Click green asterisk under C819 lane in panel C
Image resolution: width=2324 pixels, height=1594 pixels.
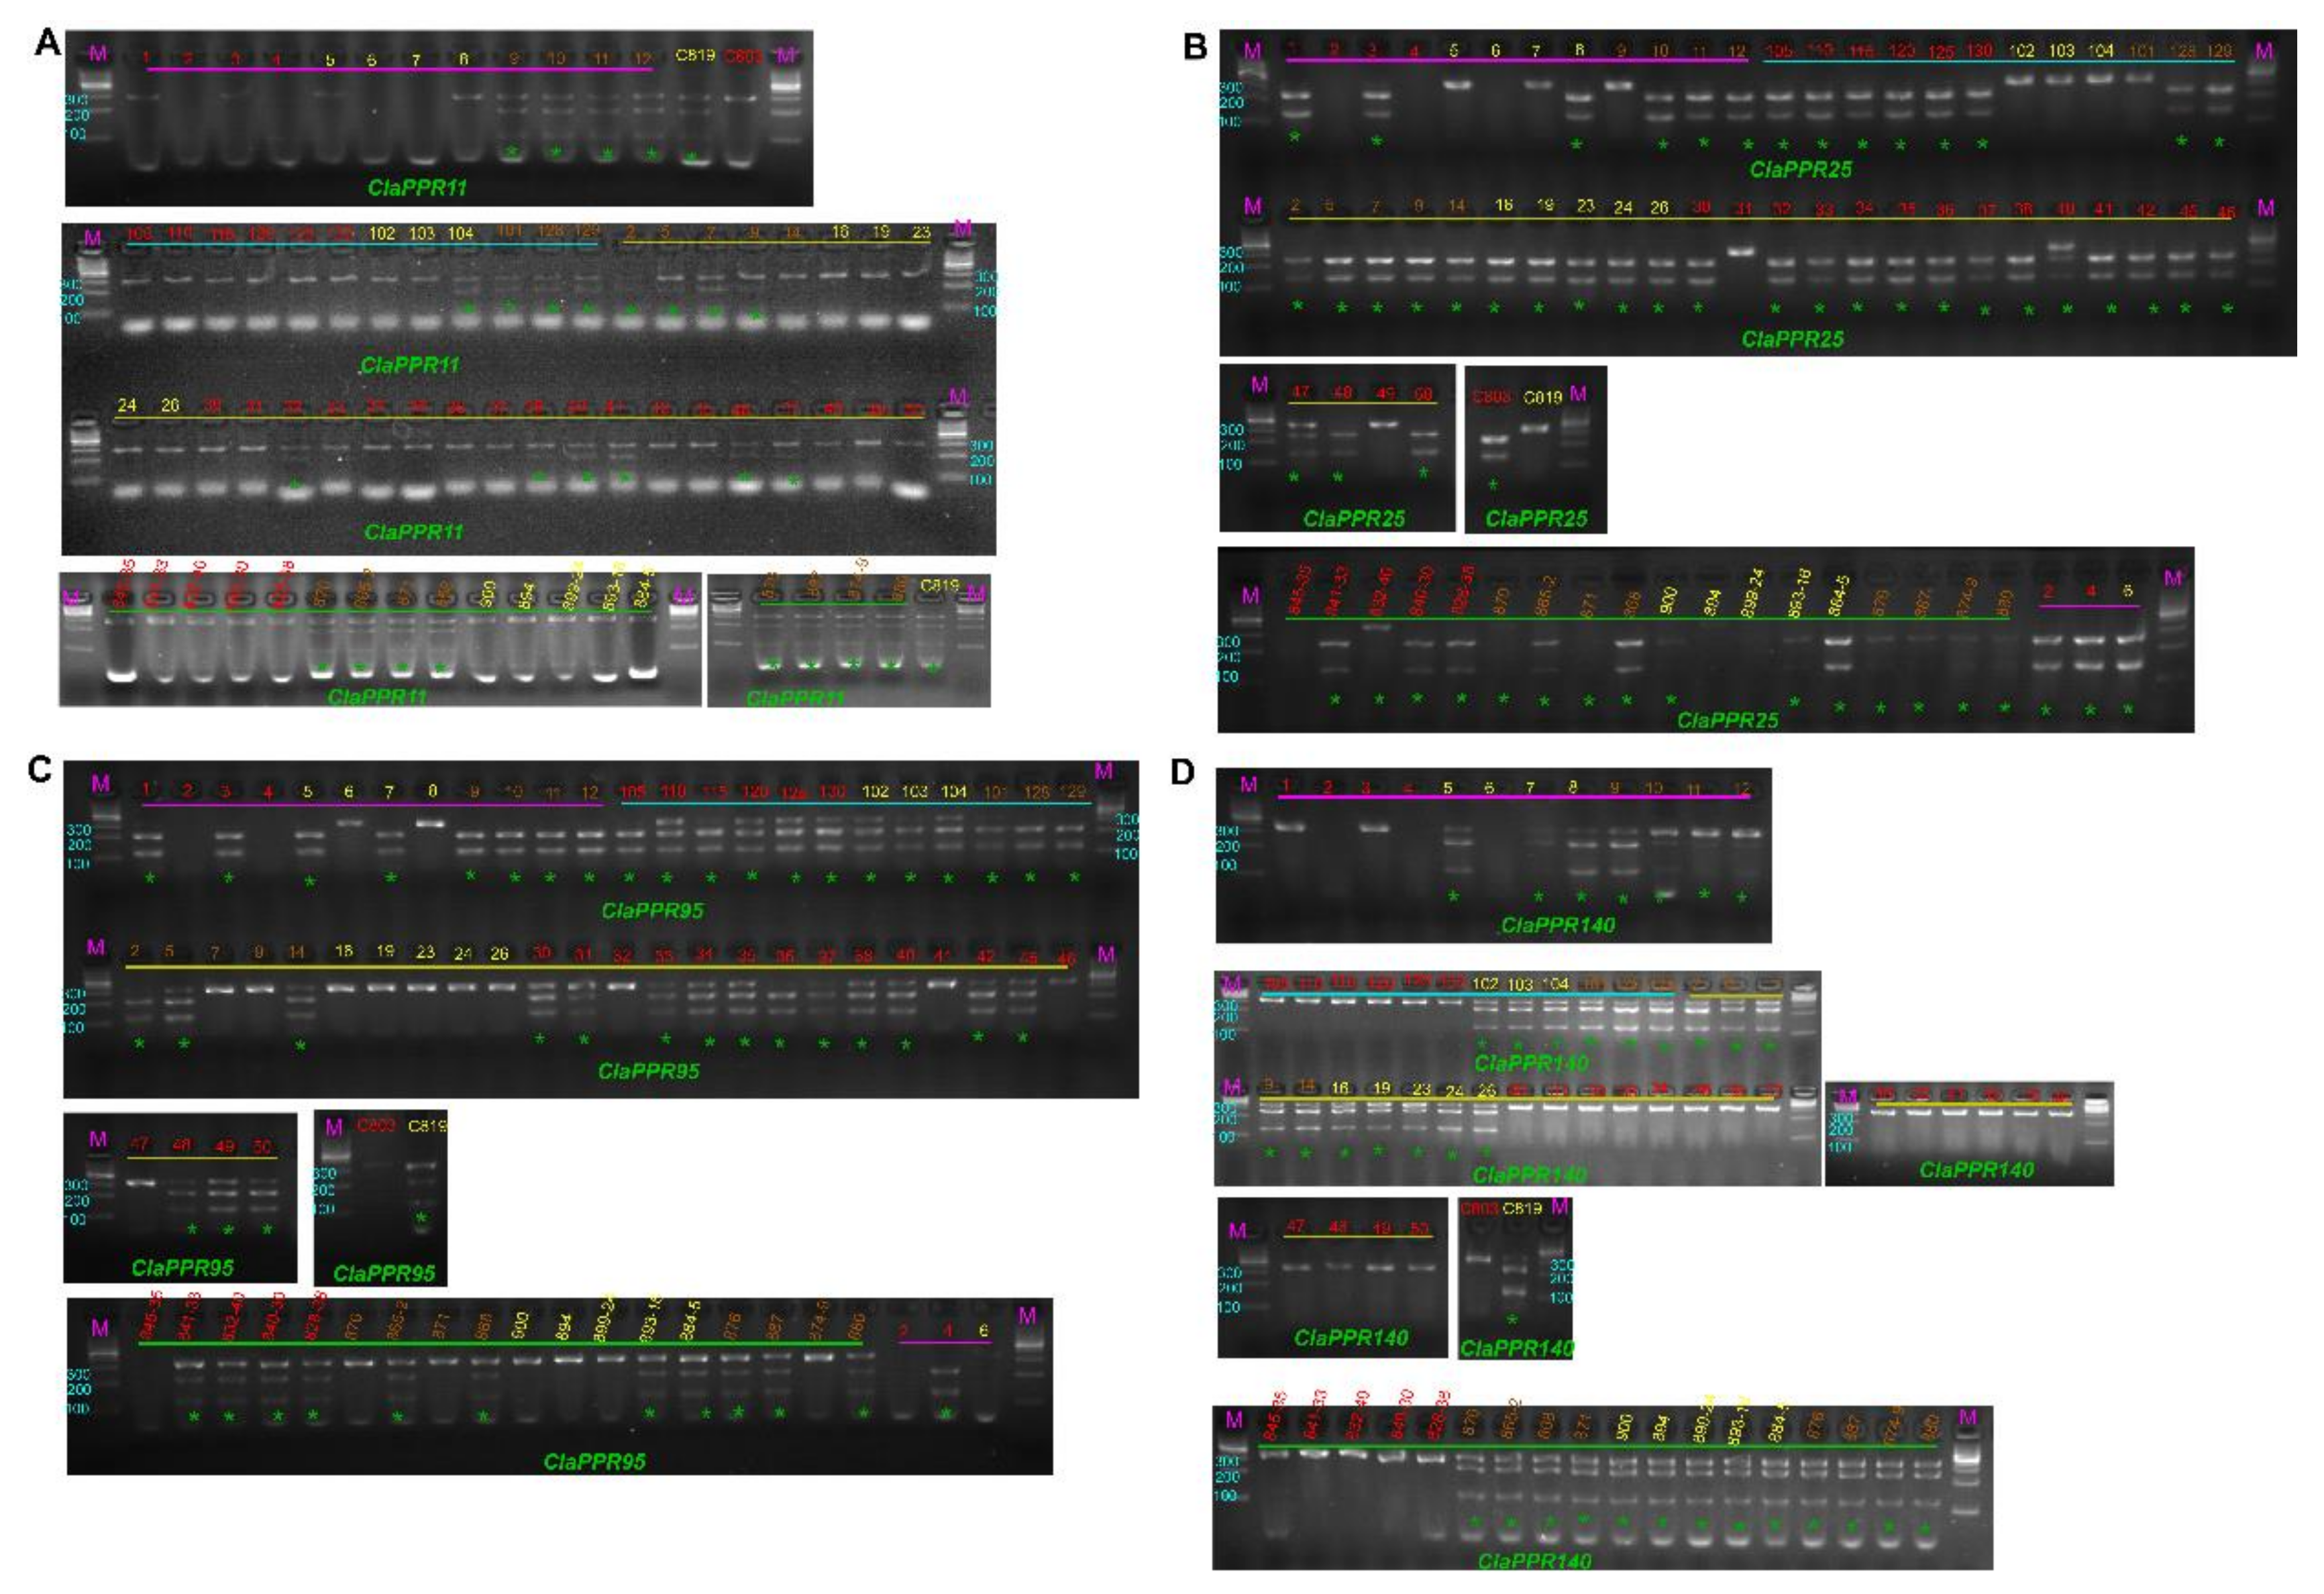tap(422, 1218)
